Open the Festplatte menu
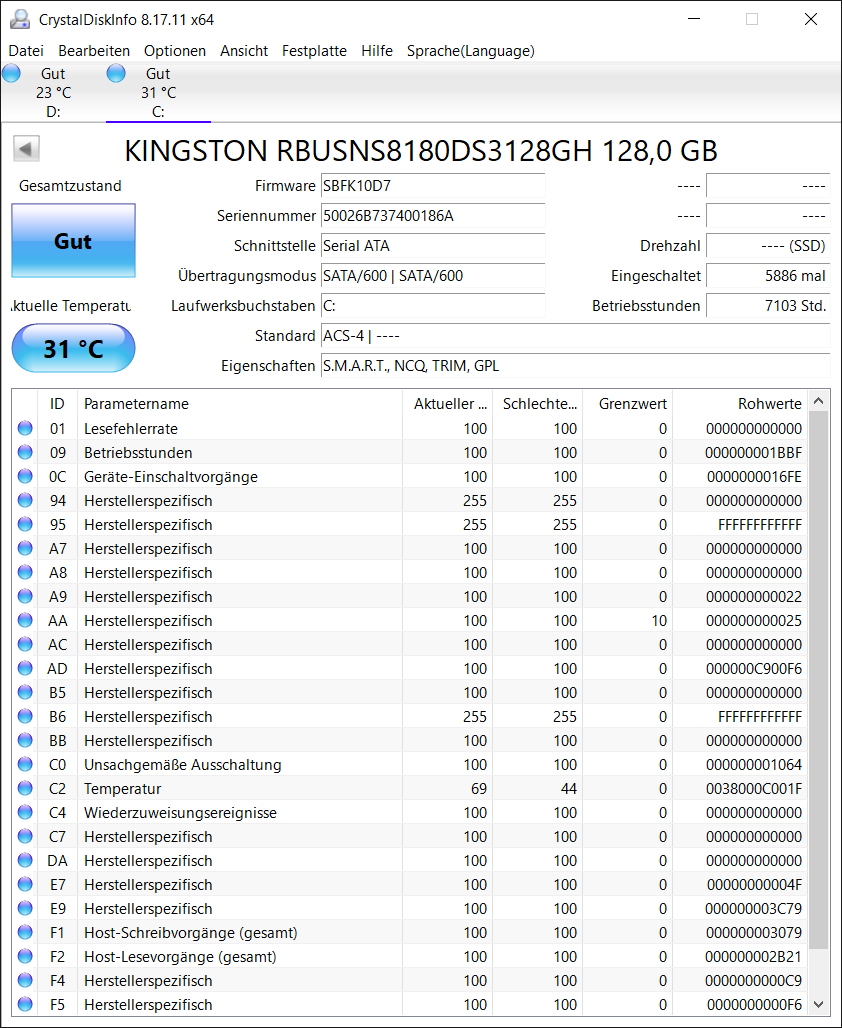 (314, 50)
